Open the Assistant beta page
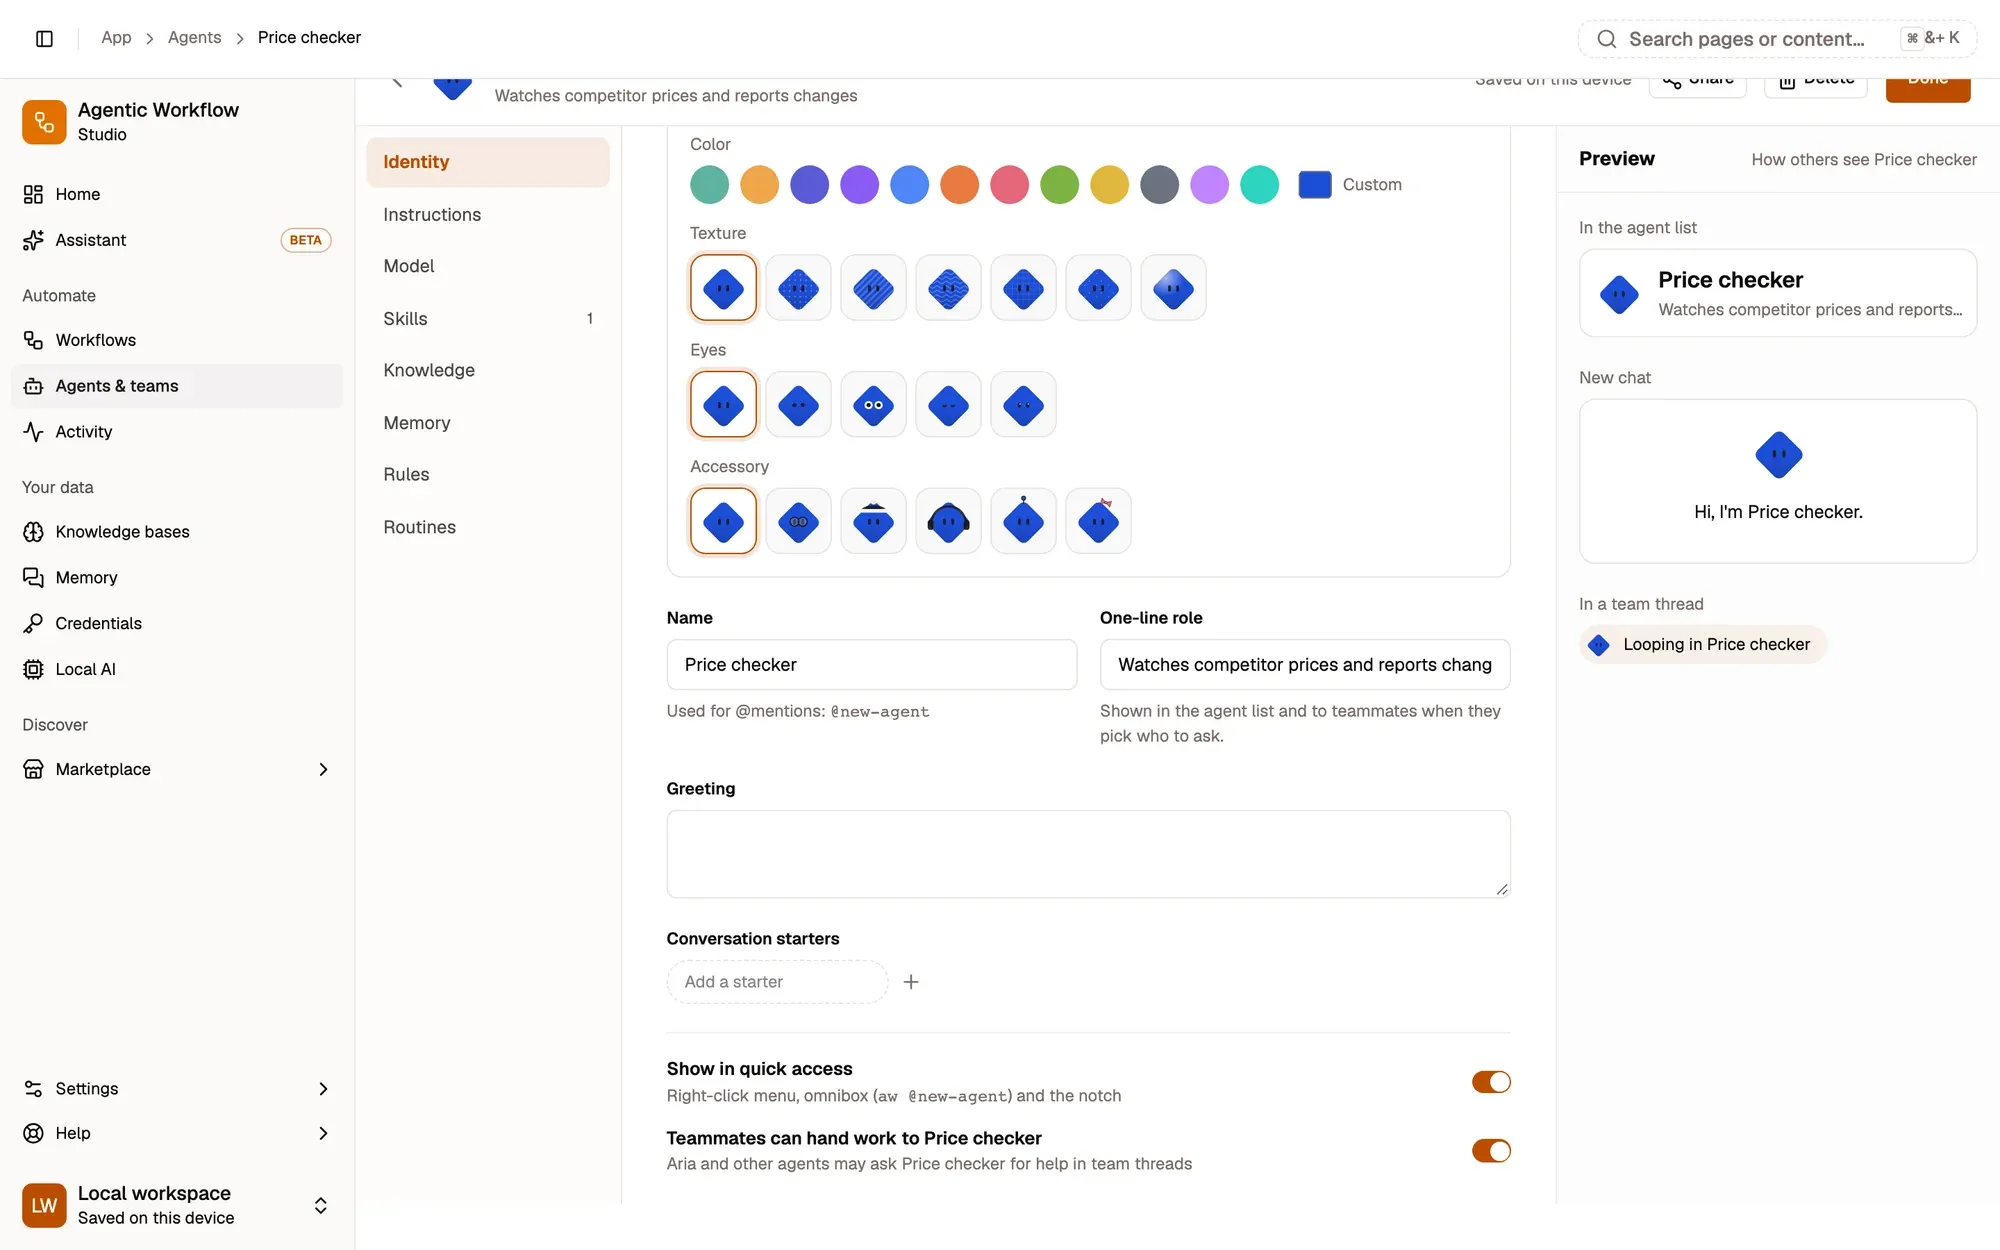The width and height of the screenshot is (2000, 1250). tap(177, 240)
